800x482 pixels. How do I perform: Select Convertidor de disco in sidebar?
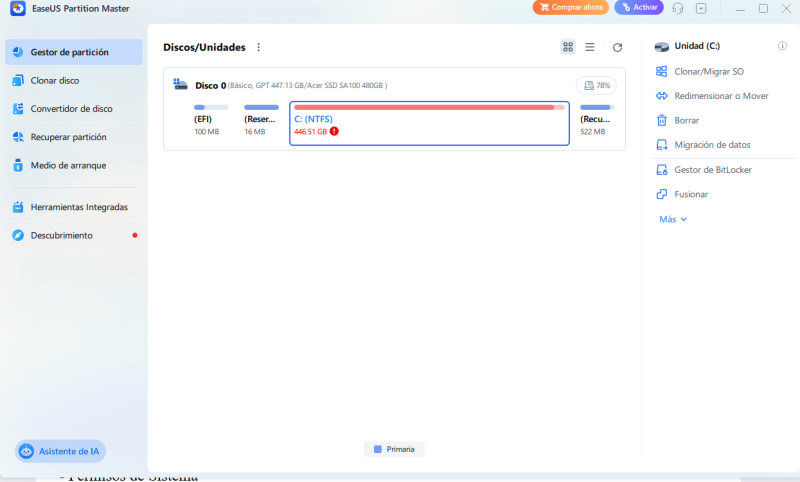pos(71,108)
